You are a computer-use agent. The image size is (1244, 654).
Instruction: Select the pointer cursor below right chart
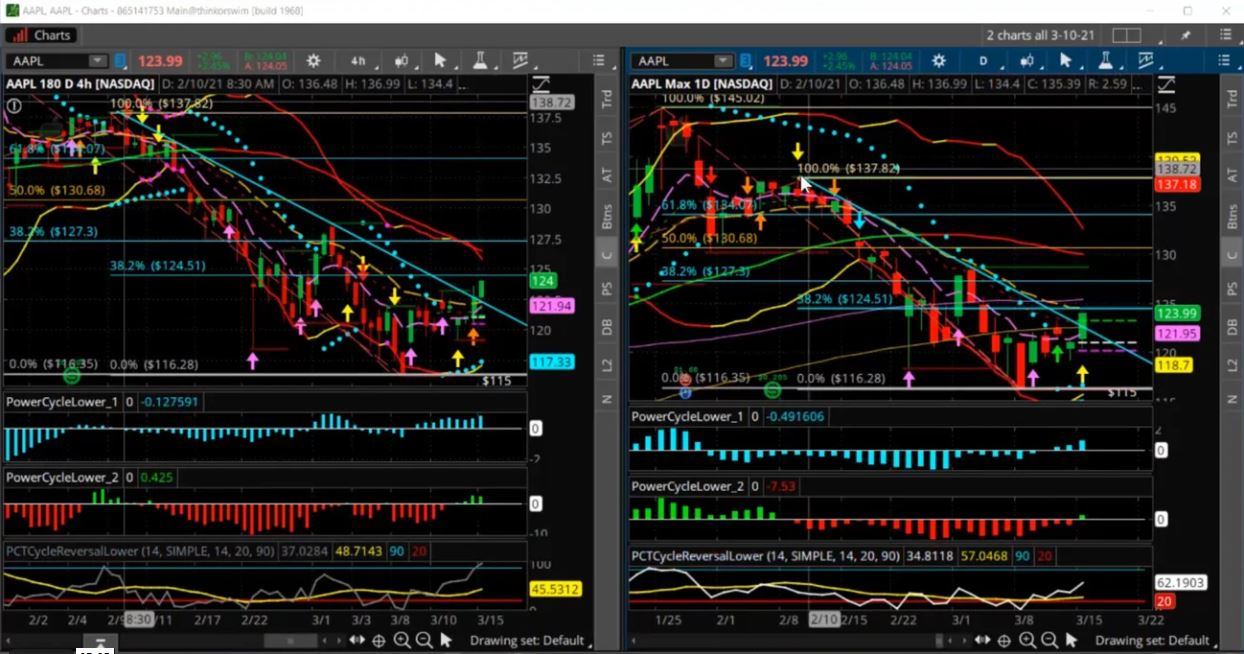[1072, 640]
